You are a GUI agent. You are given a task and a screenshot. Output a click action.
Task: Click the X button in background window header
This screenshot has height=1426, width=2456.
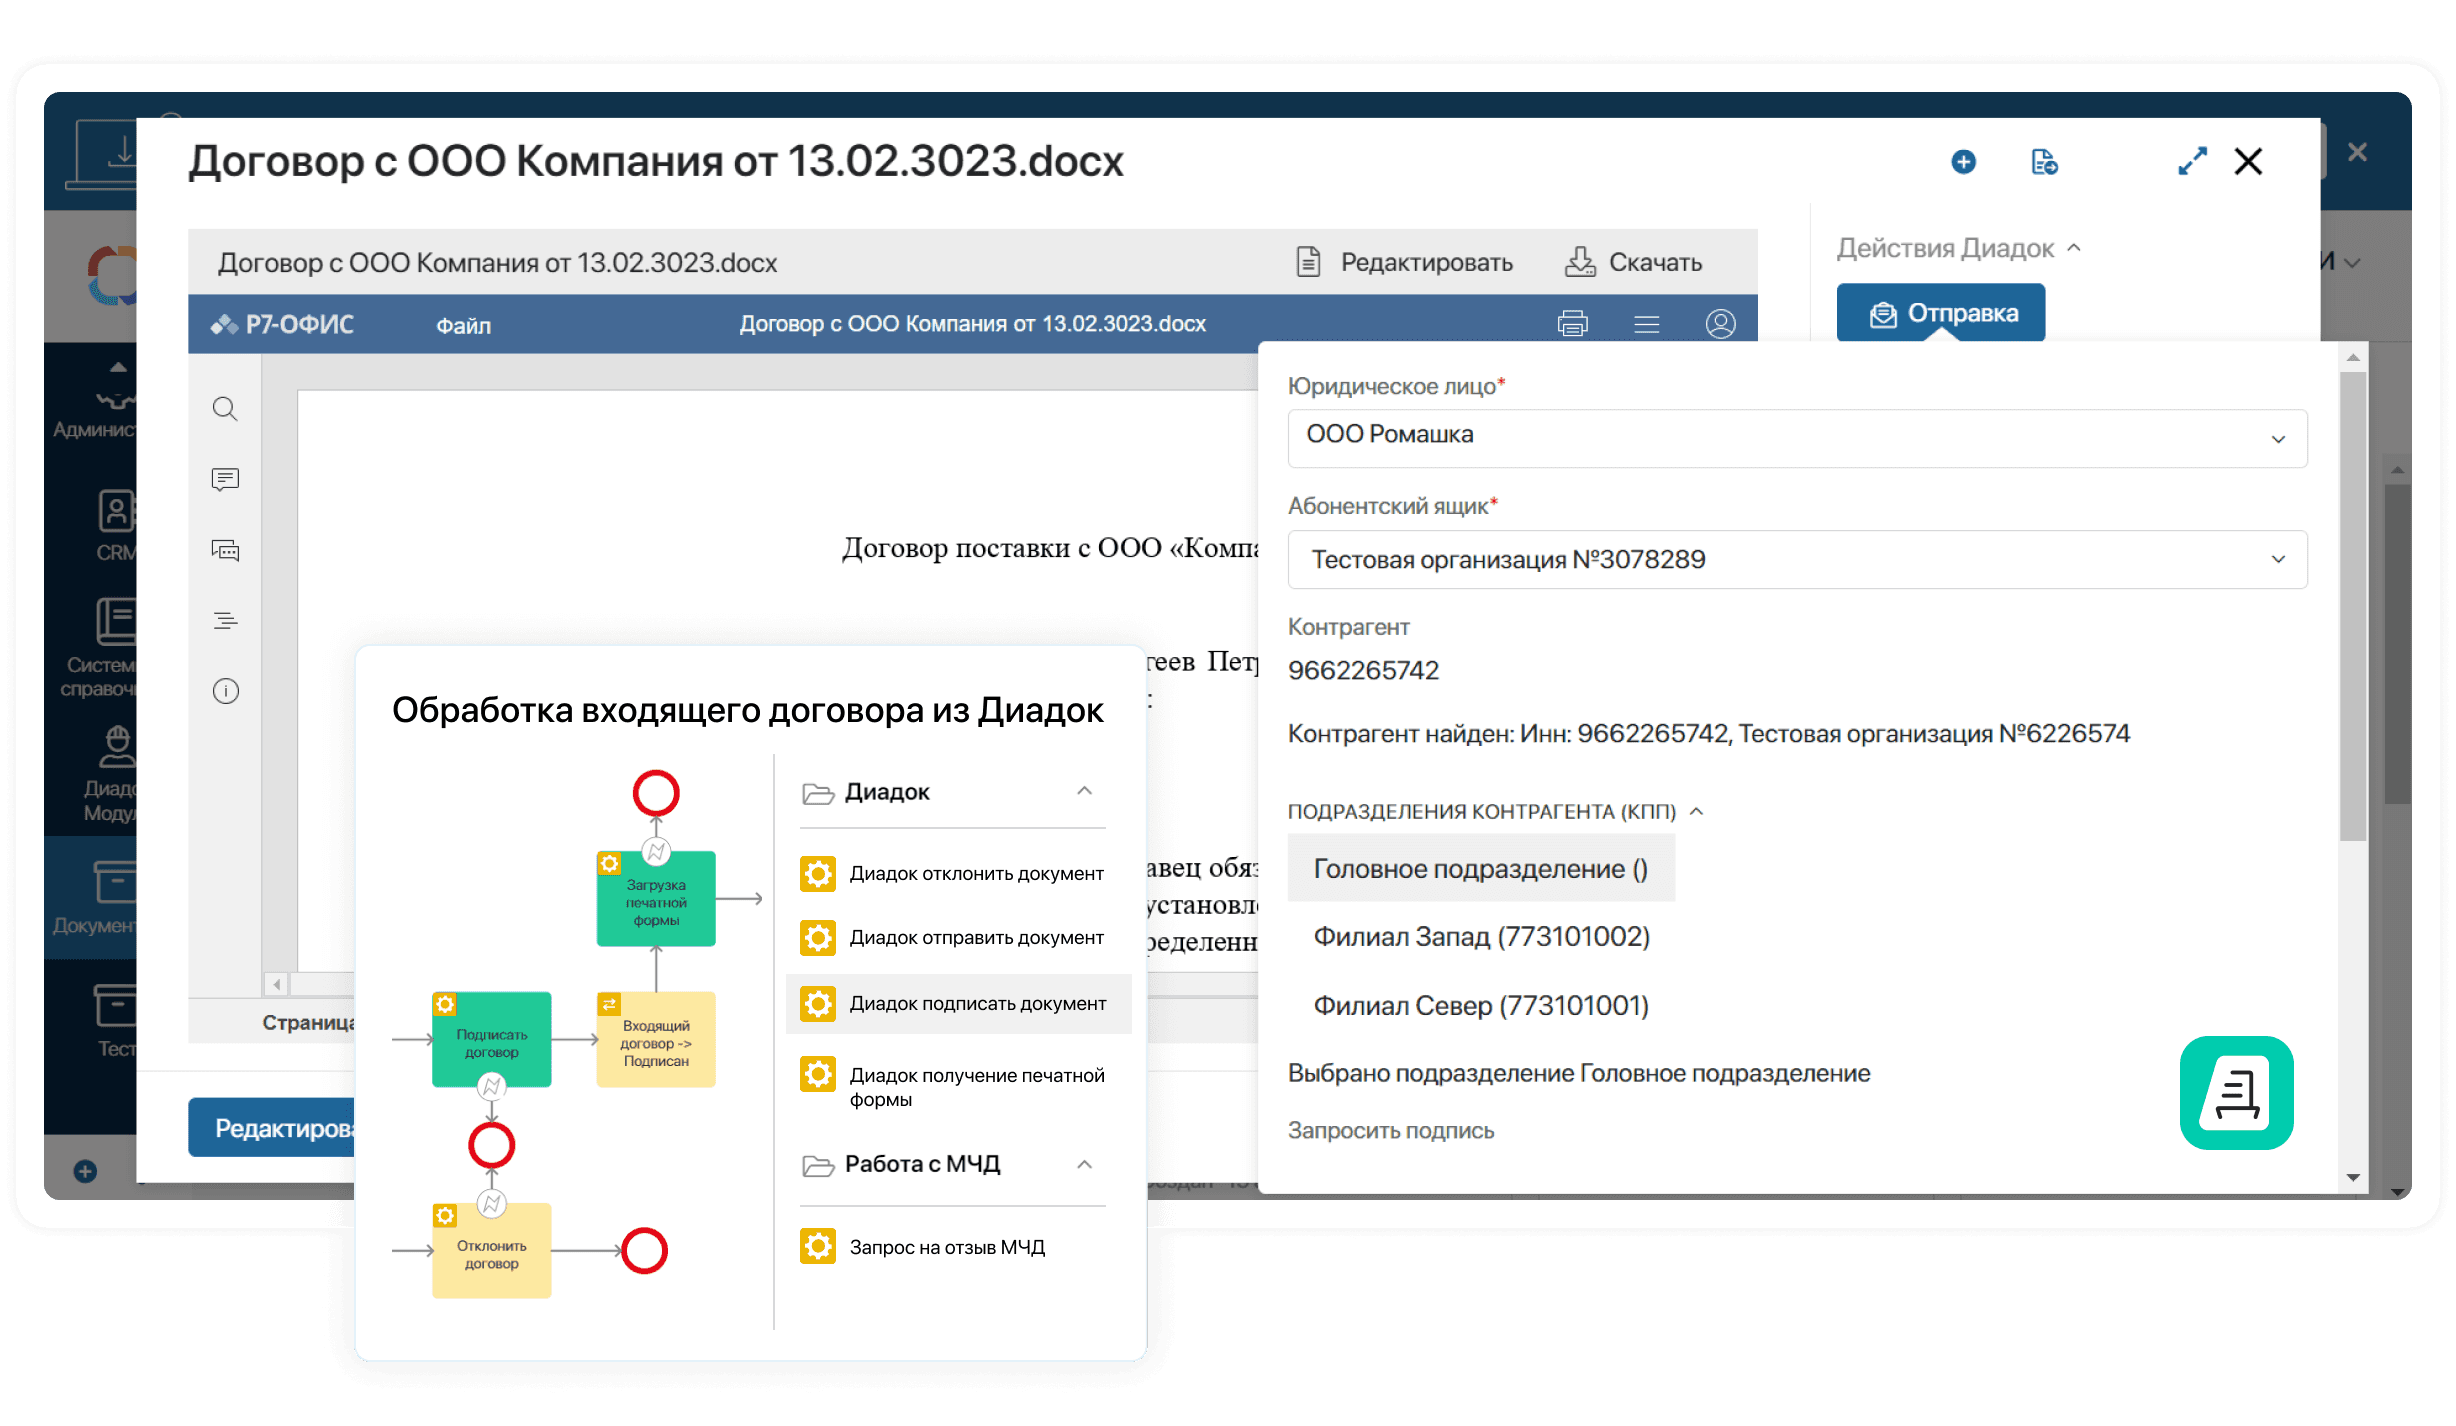(x=2357, y=152)
